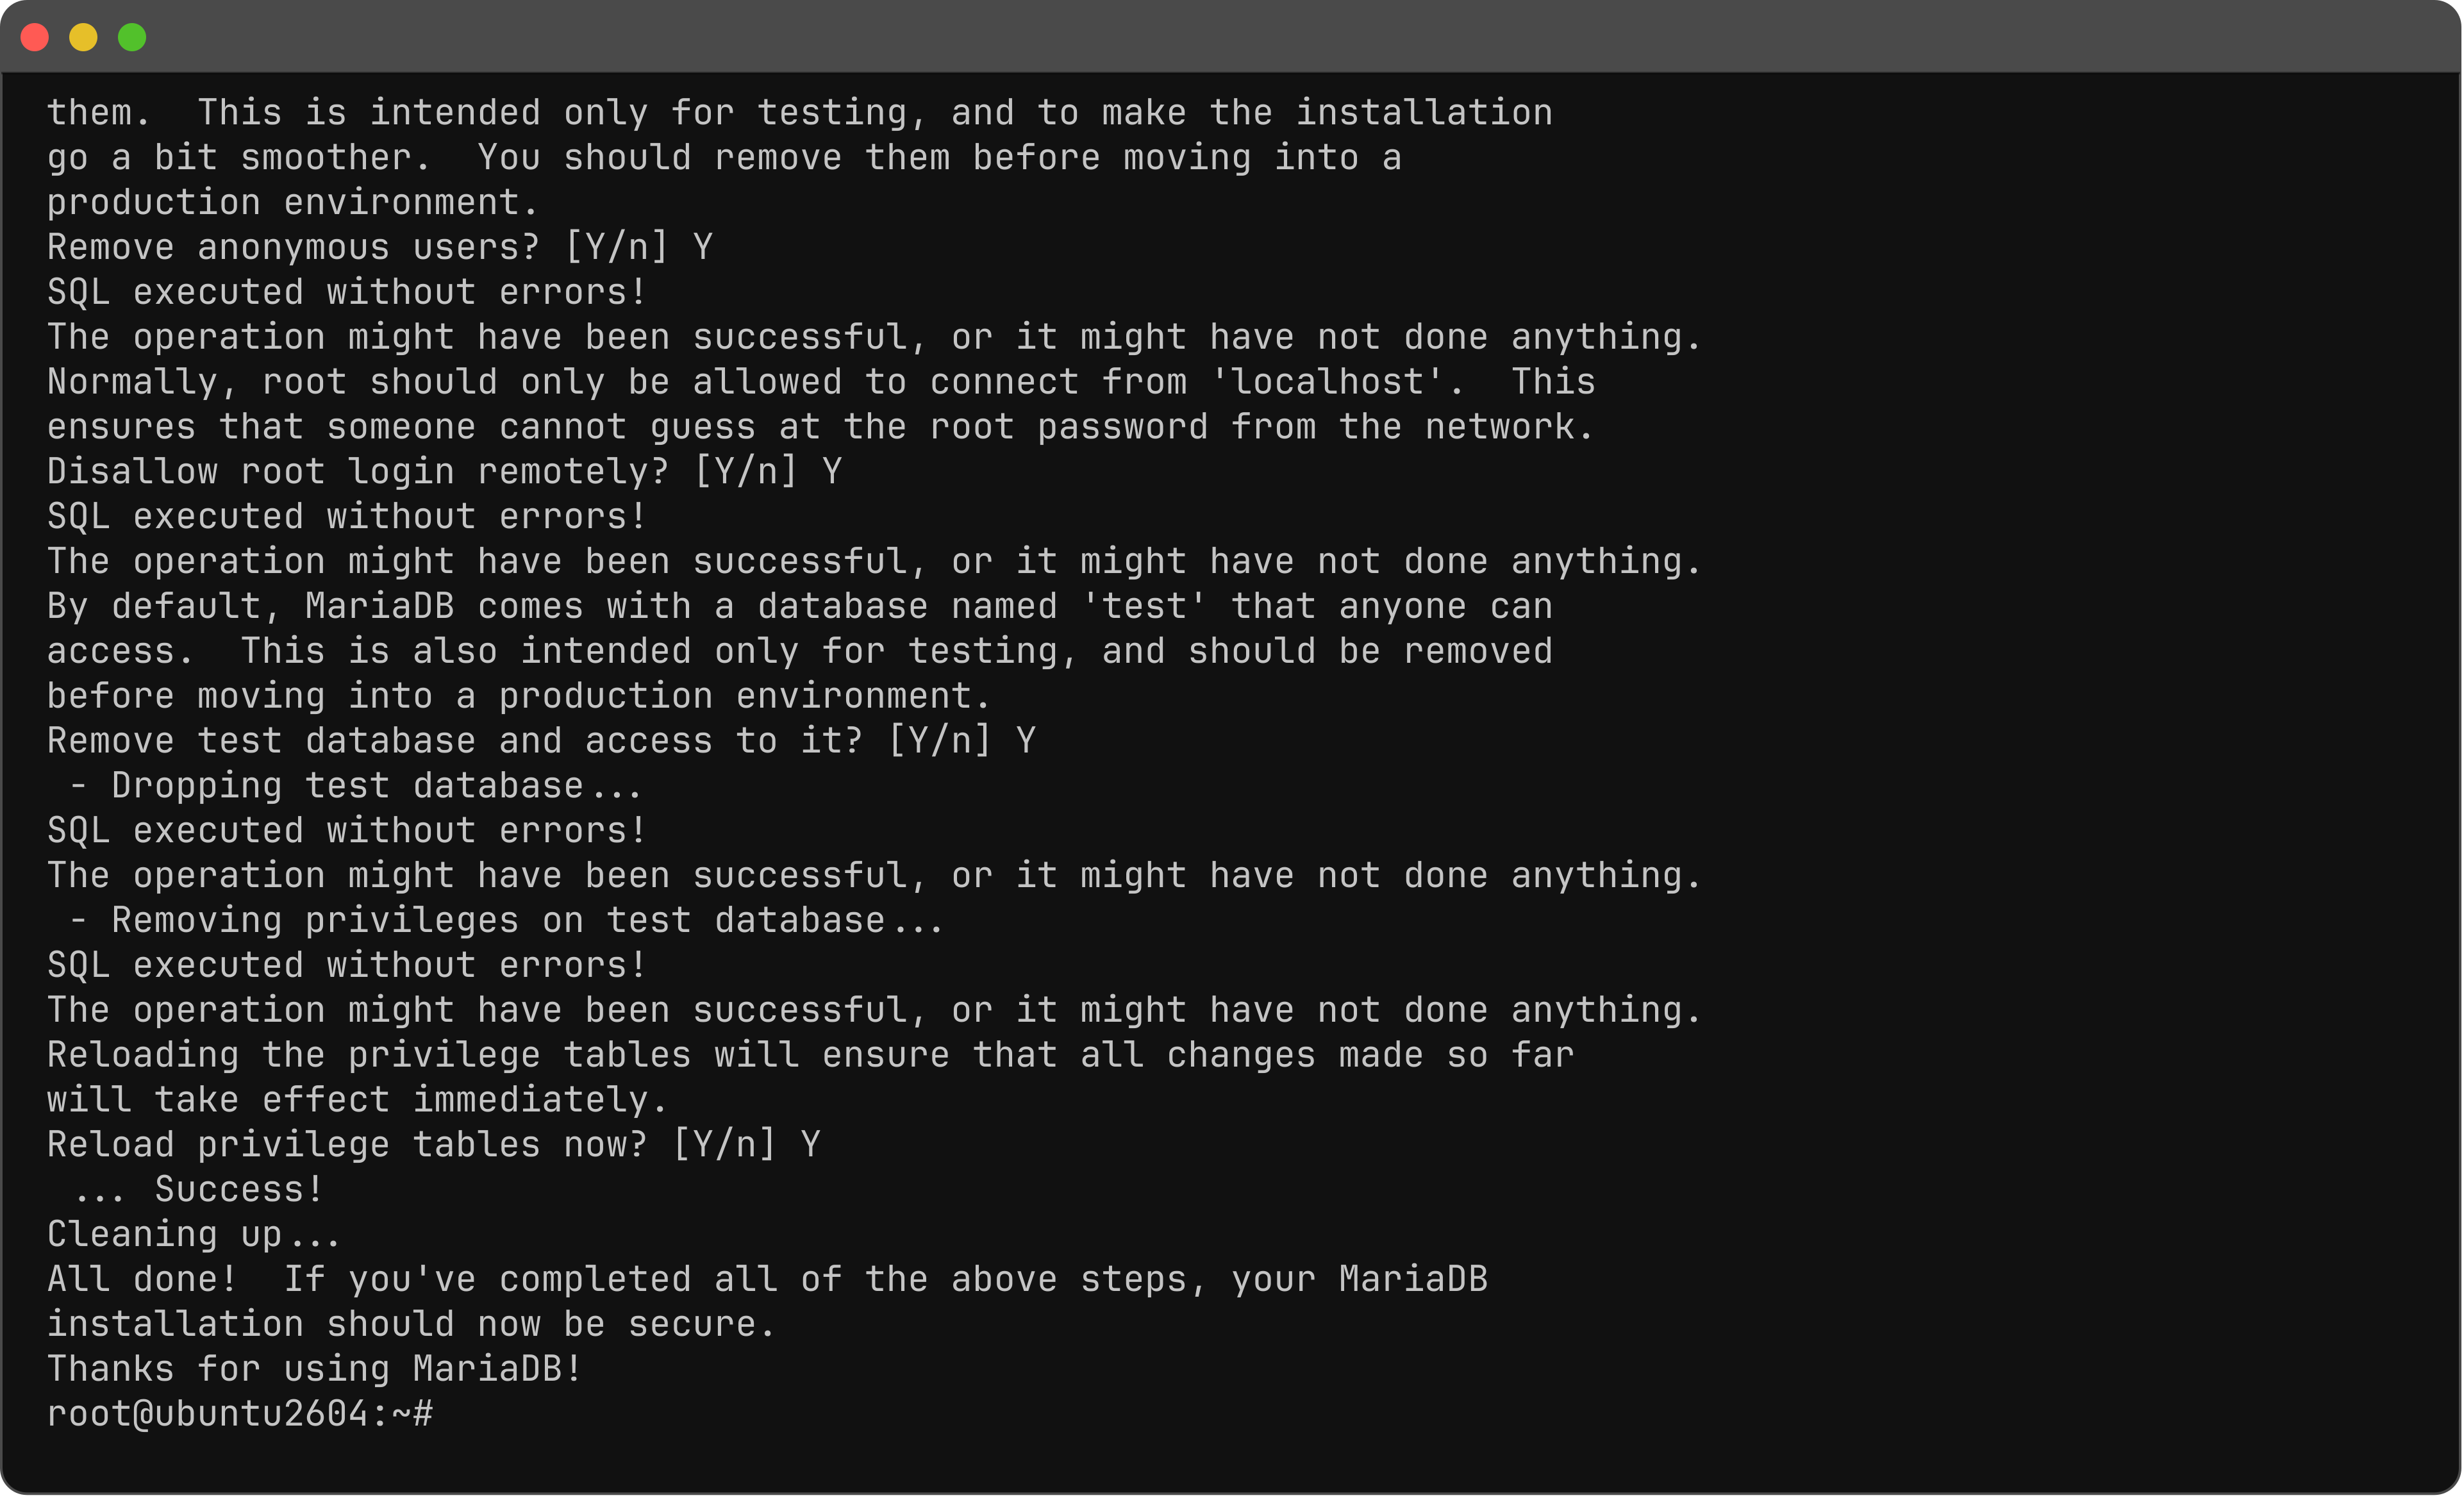
Task: Click the 'will take effect immediately.' line
Action: coord(357,1100)
